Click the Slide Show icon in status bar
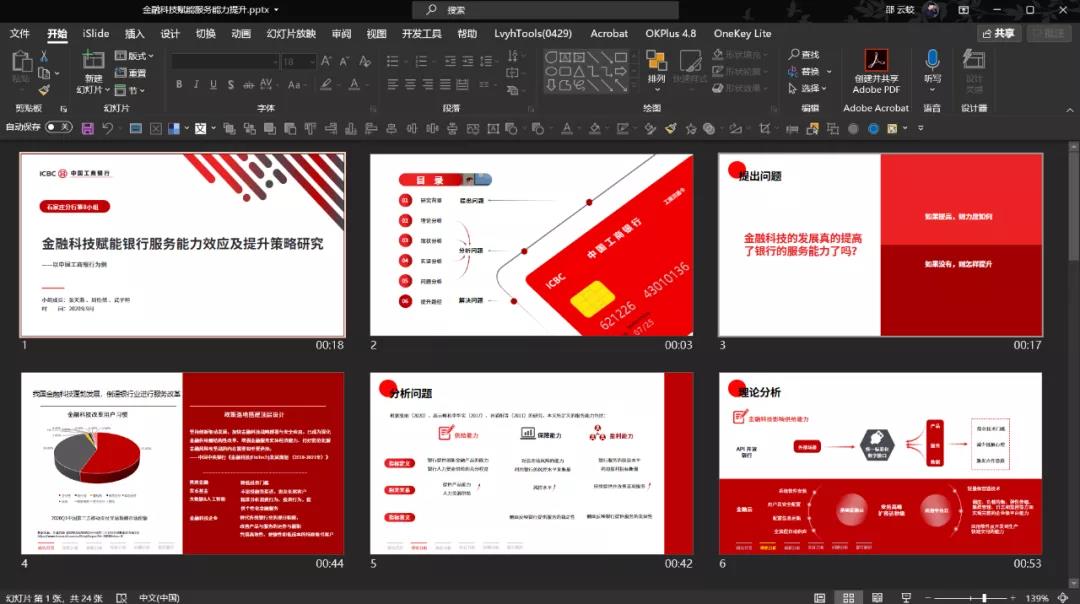 coord(906,598)
